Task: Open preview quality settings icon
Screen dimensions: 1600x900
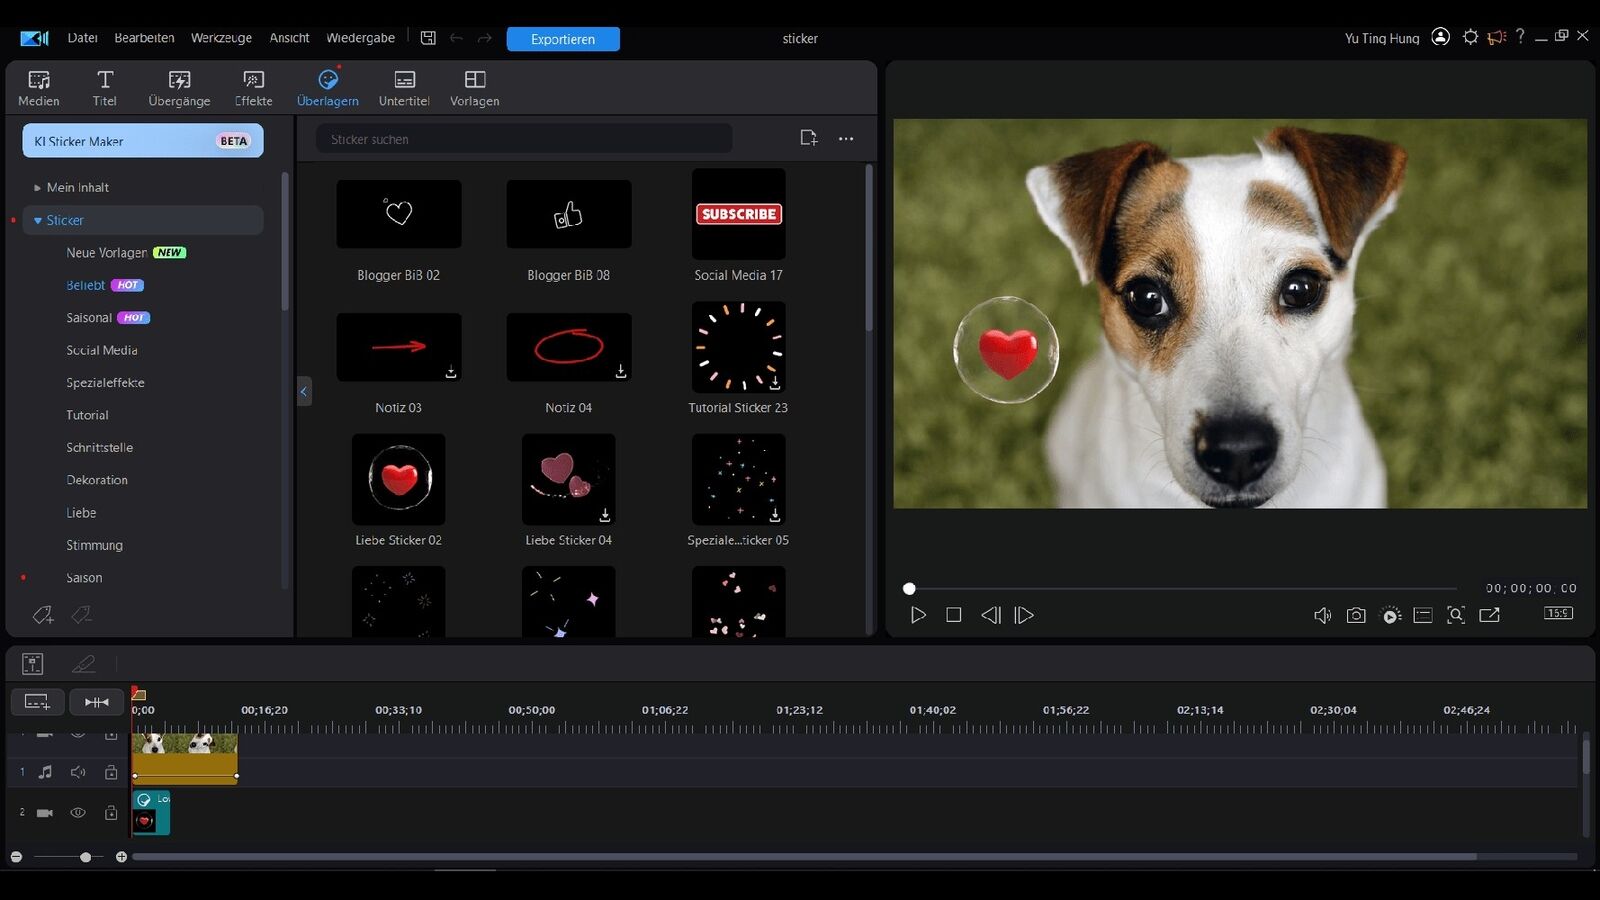Action: [x=1391, y=615]
